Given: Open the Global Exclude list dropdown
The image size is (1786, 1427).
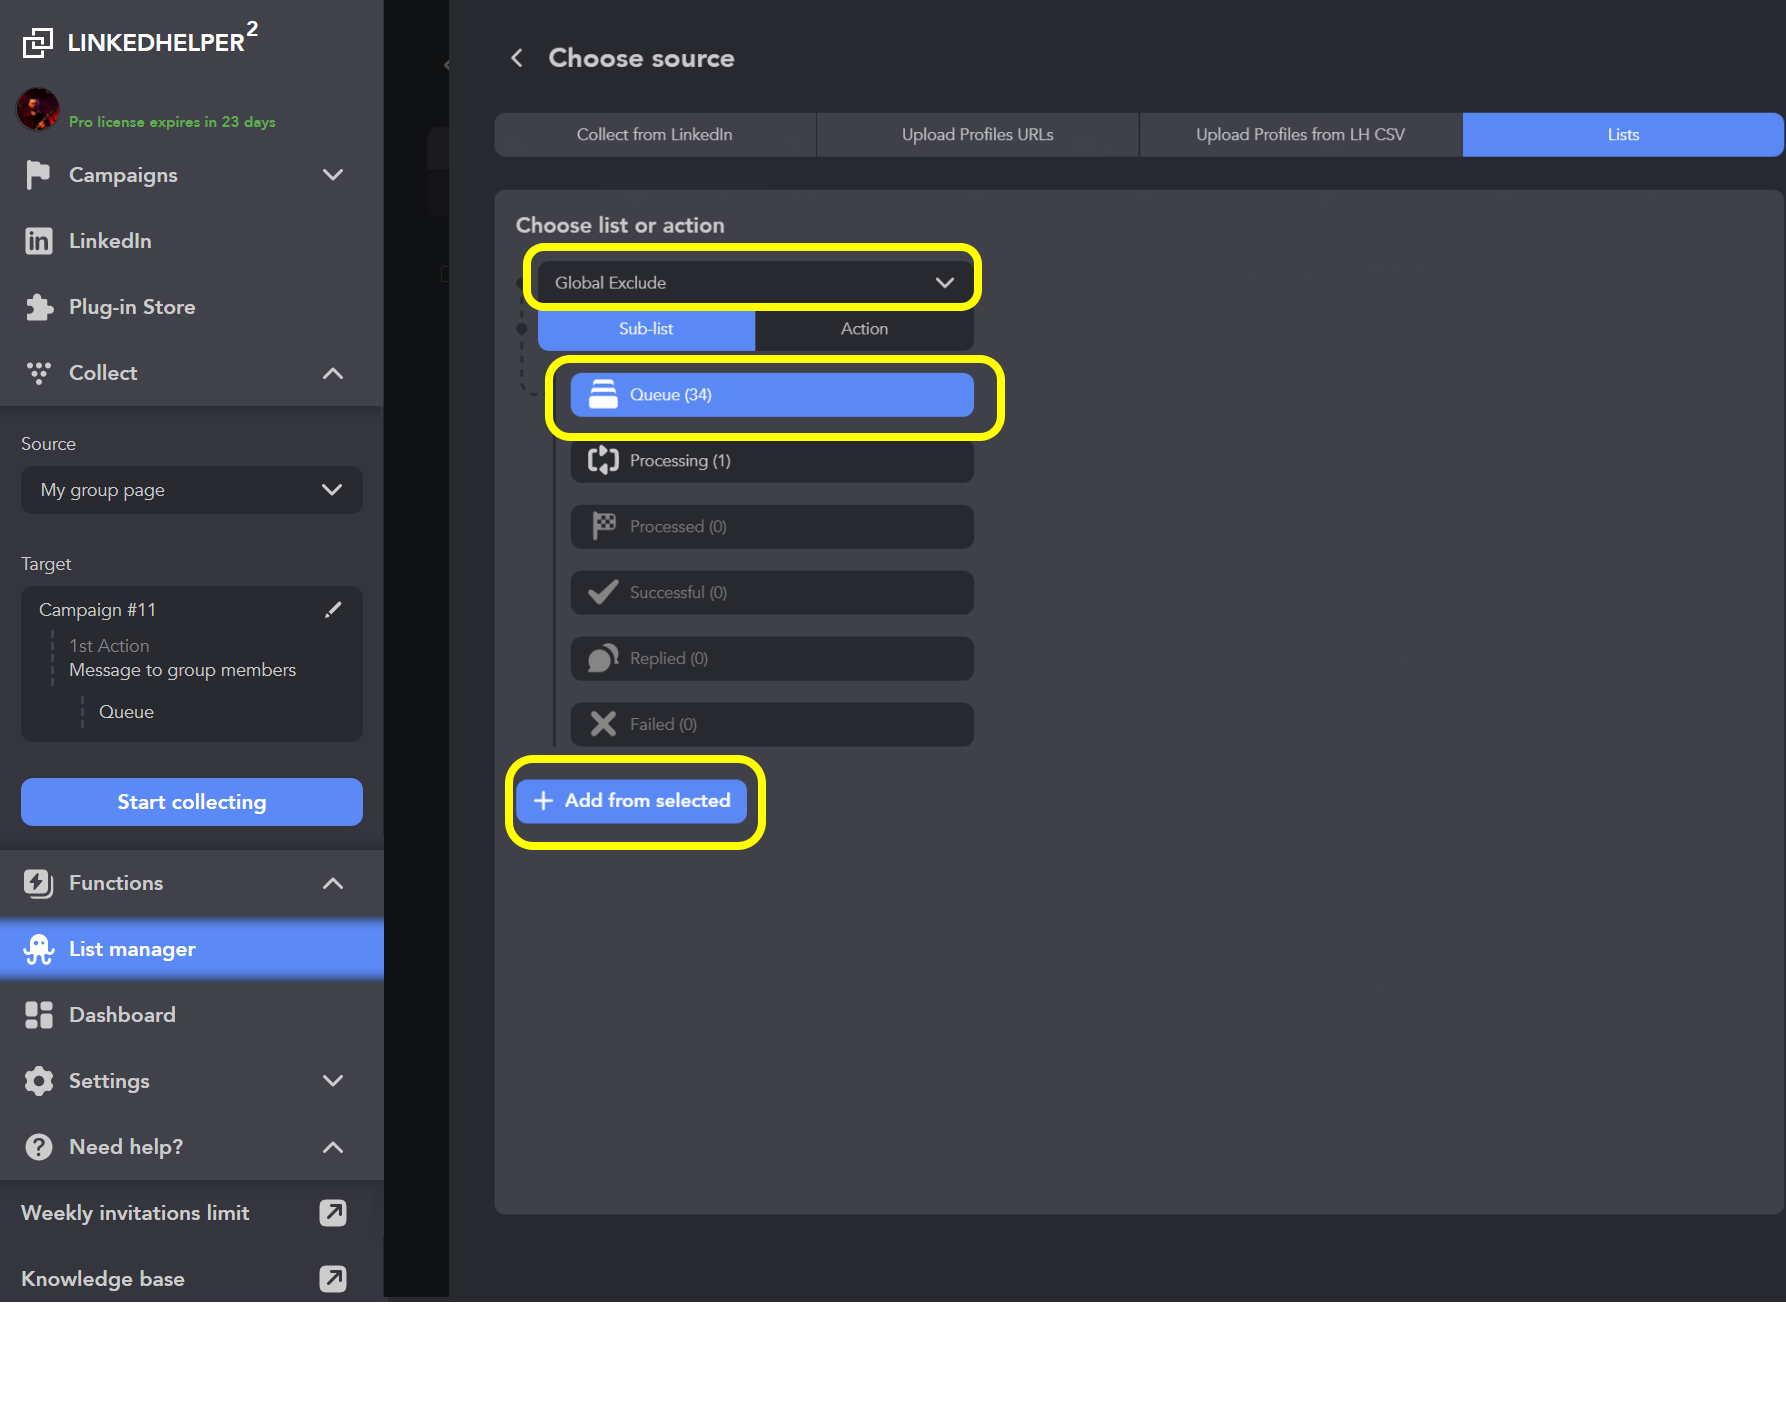Looking at the screenshot, I should (752, 281).
